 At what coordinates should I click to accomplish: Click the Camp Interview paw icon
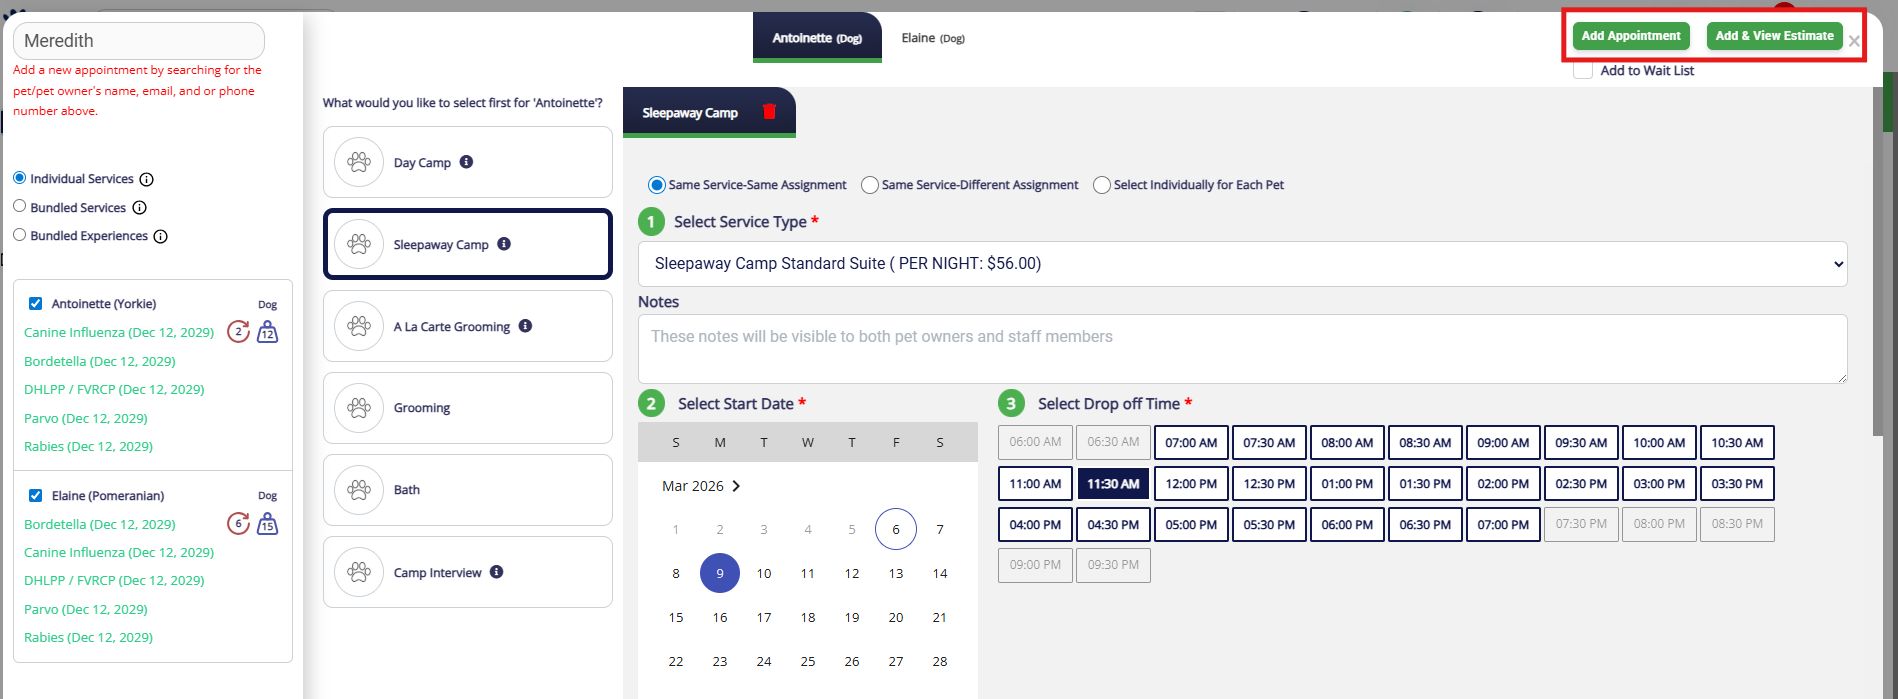[359, 572]
